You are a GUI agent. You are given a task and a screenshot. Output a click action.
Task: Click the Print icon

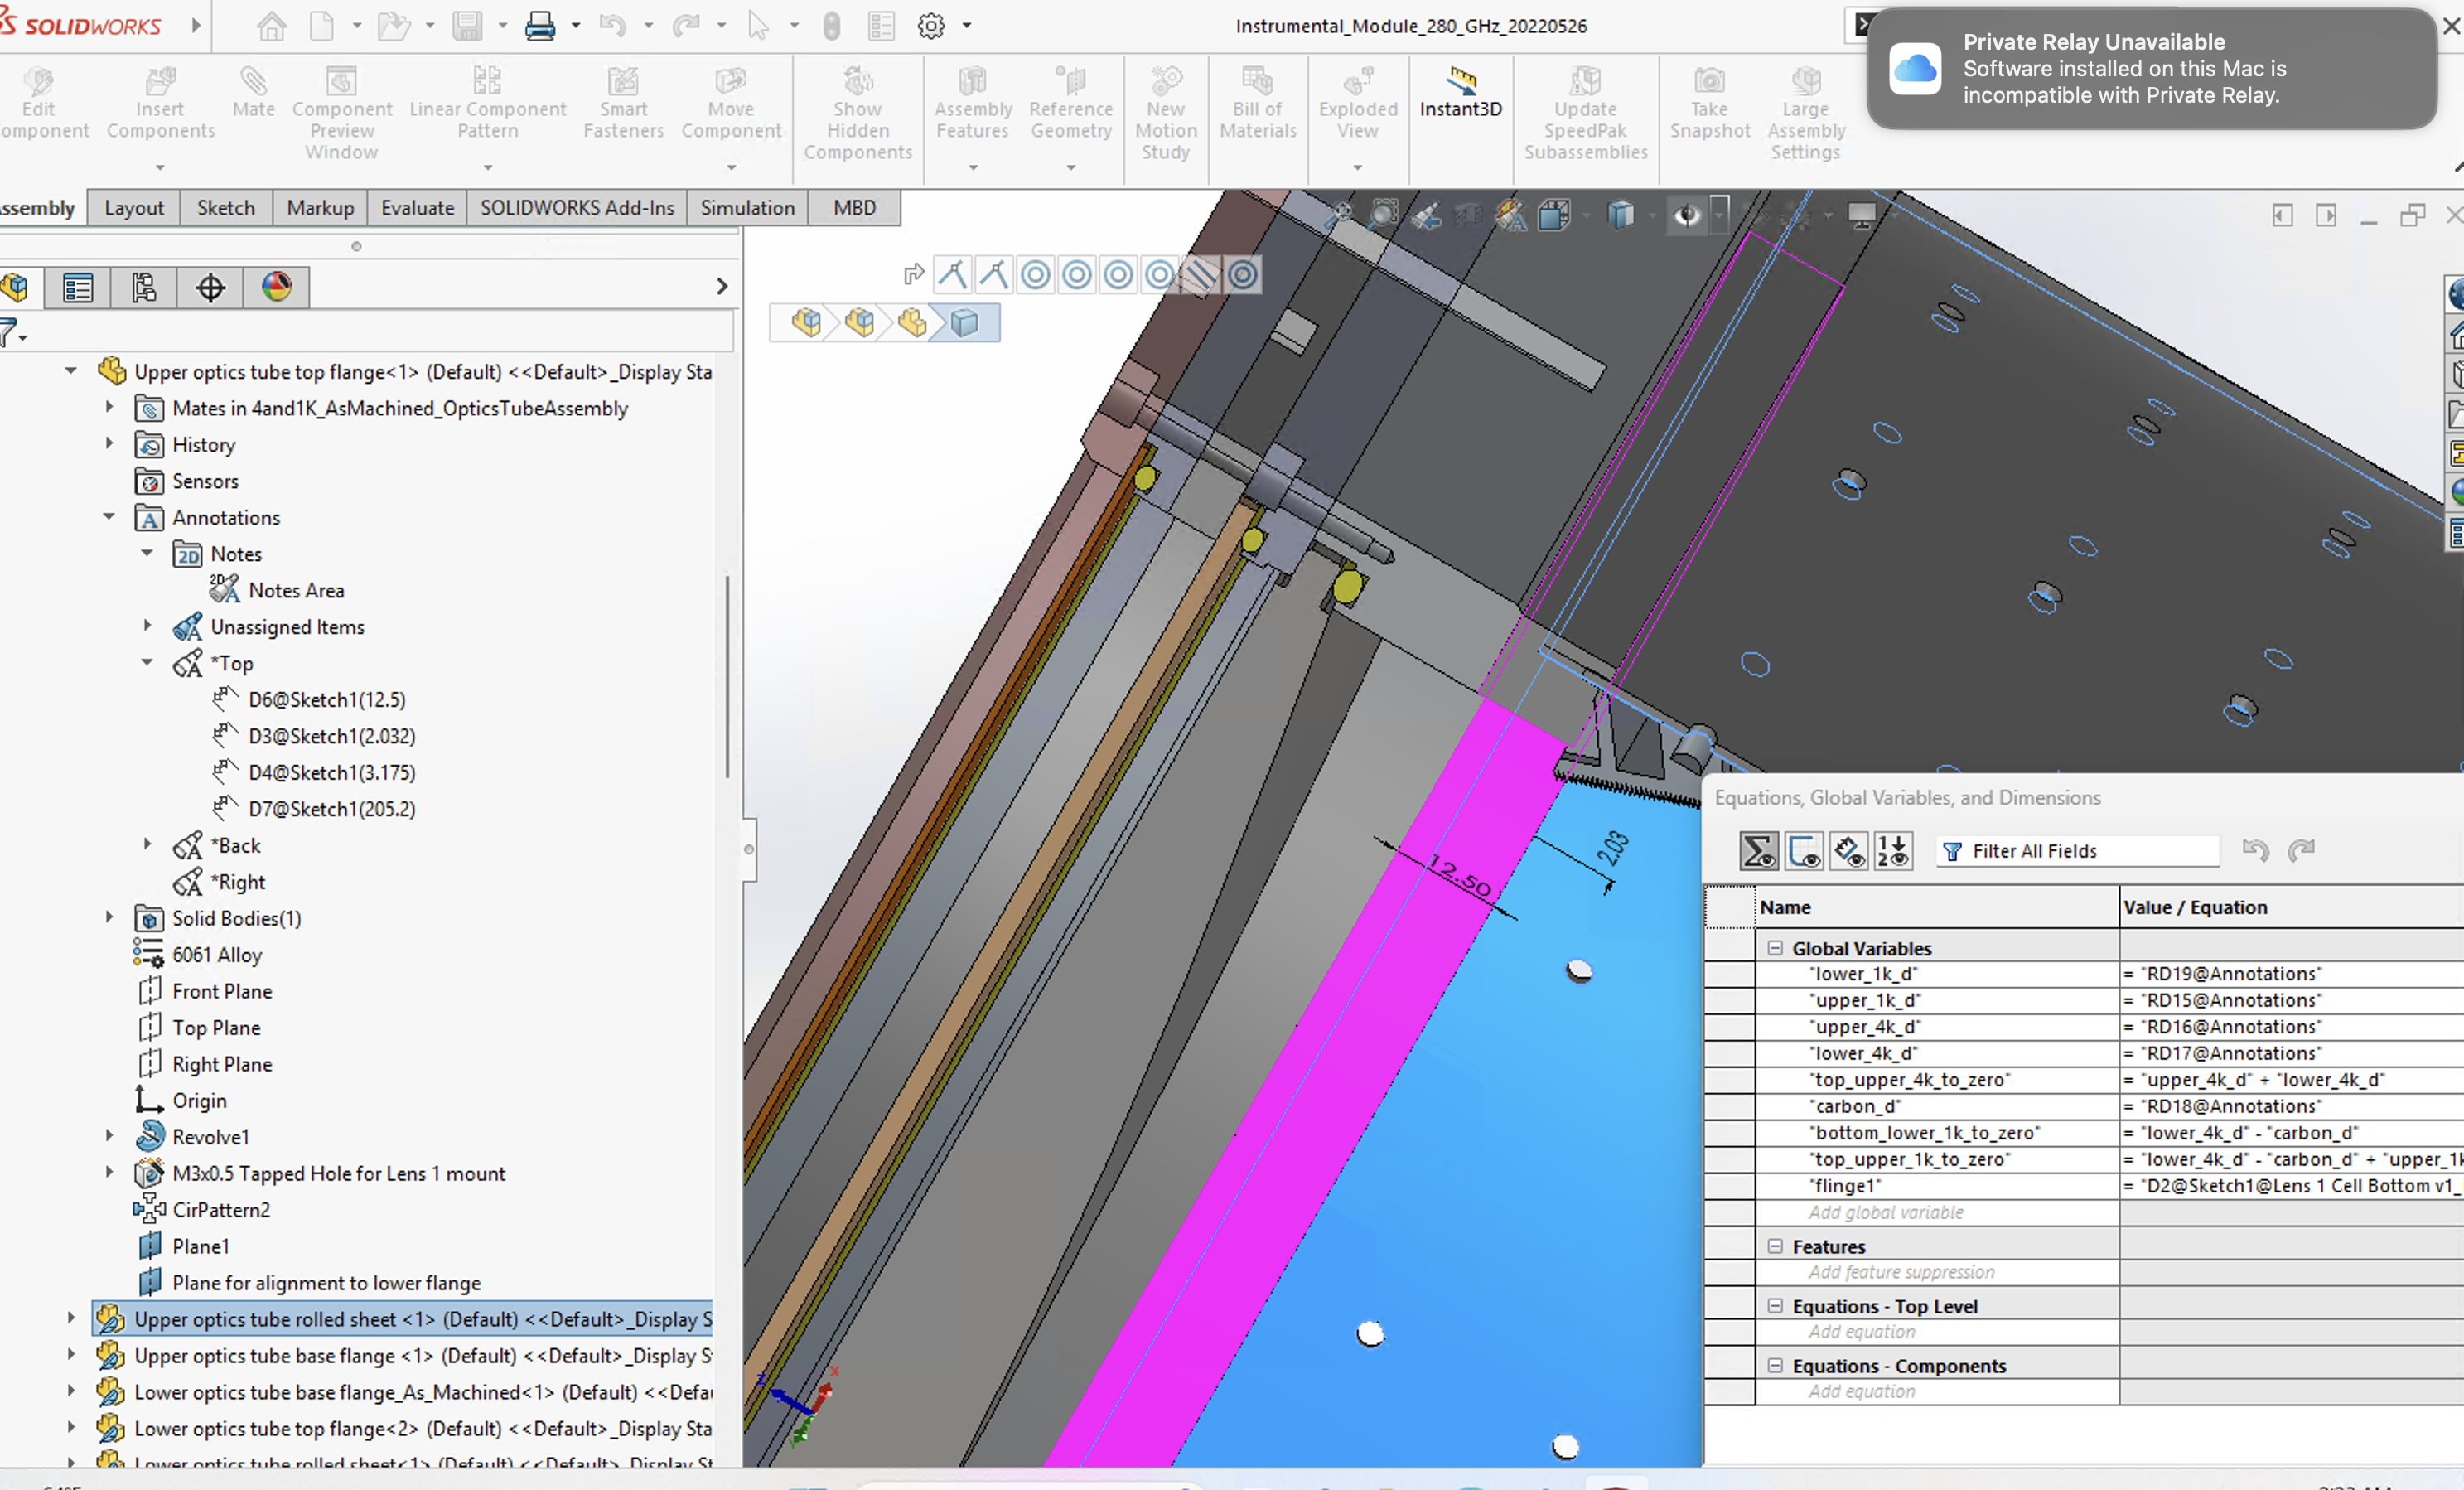point(540,26)
